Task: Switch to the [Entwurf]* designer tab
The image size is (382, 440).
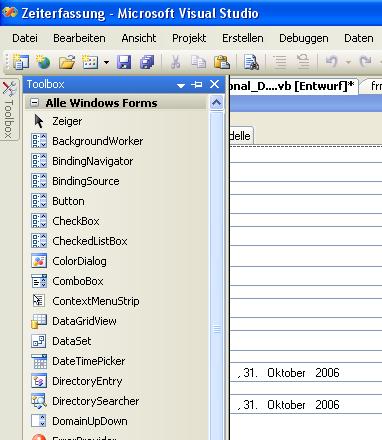Action: pyautogui.click(x=293, y=87)
